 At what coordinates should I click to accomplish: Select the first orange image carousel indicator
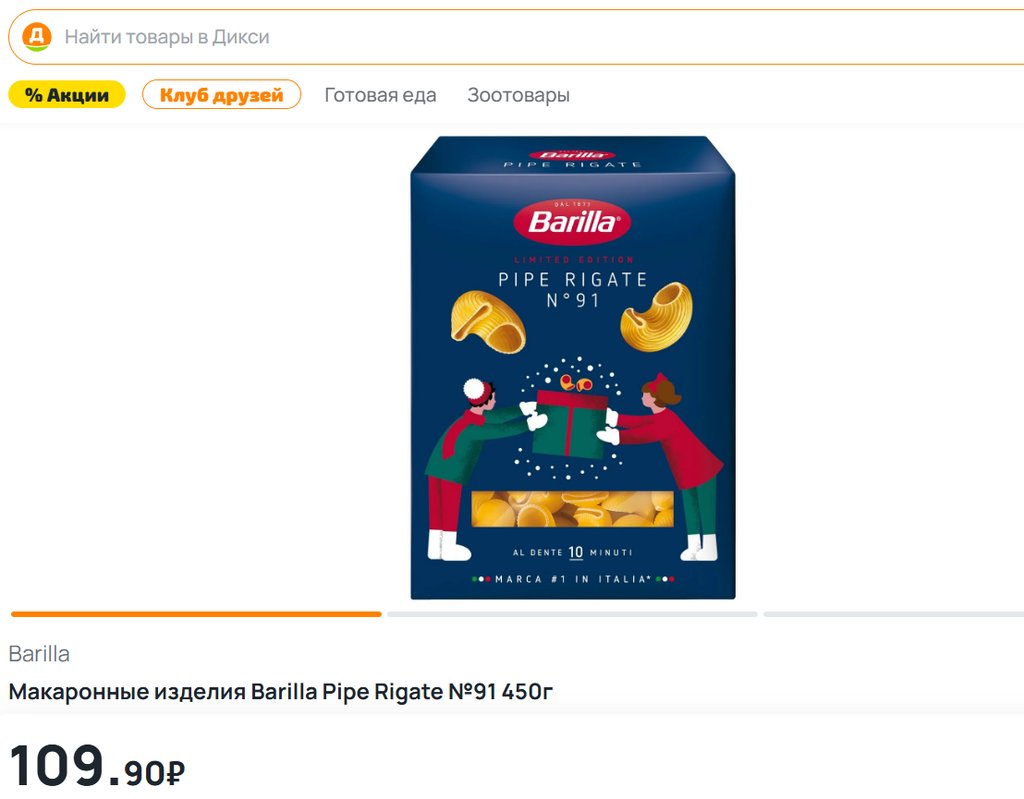tap(196, 614)
